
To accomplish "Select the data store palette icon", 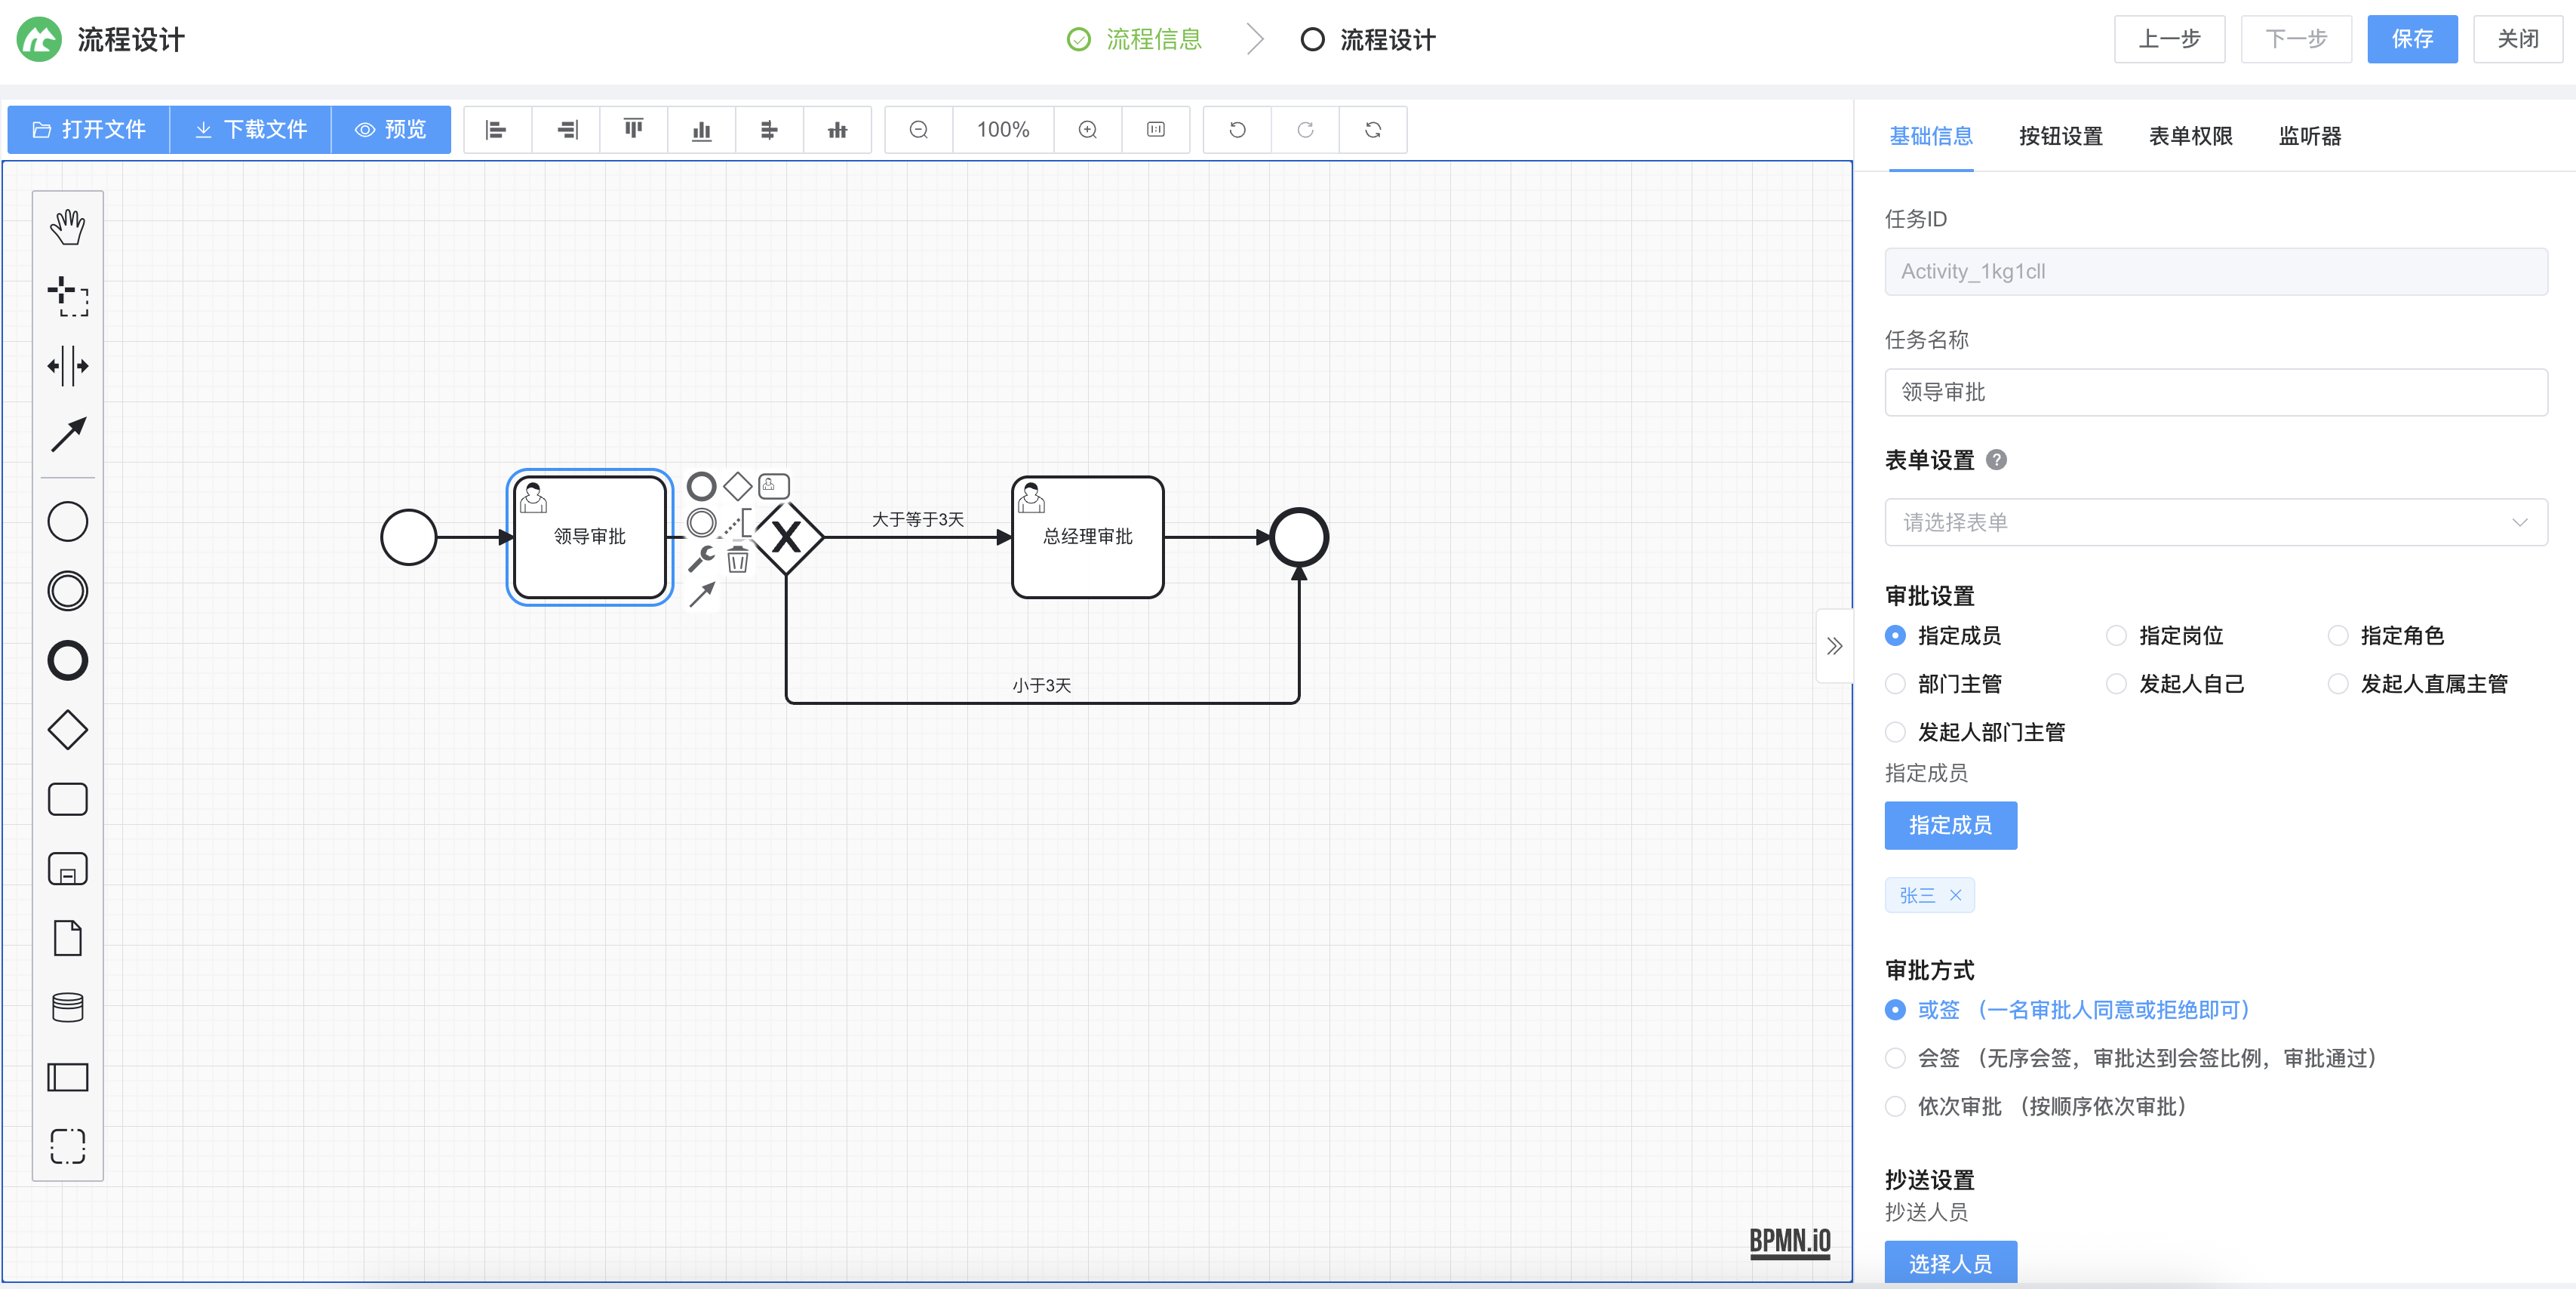I will (x=67, y=1007).
